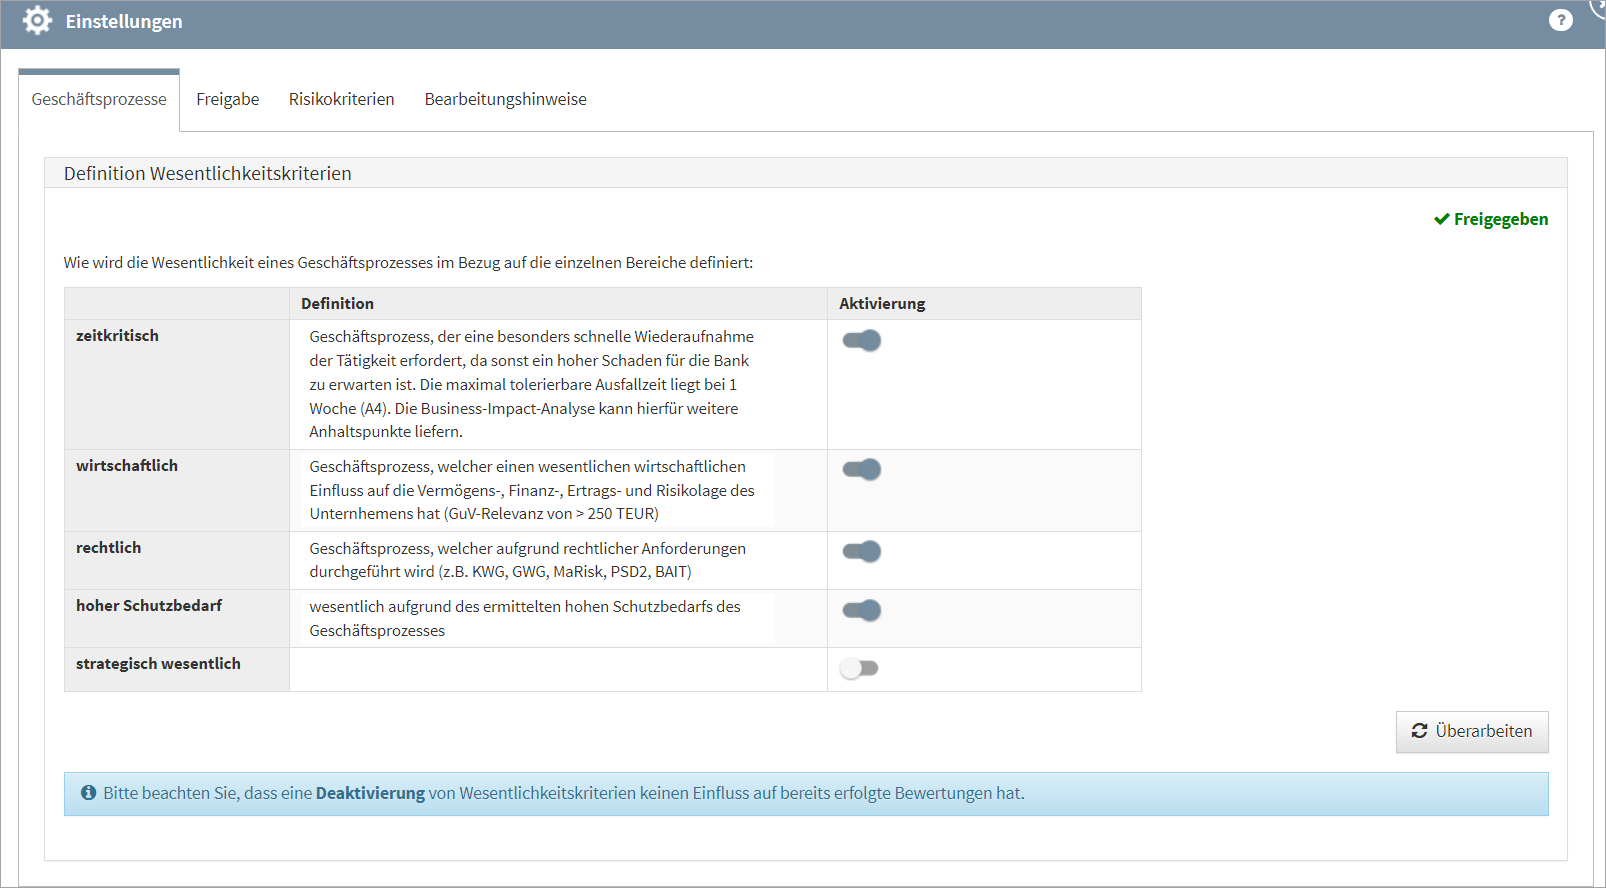Image resolution: width=1606 pixels, height=888 pixels.
Task: Turn off the wirtschaftlich toggle
Action: (861, 470)
